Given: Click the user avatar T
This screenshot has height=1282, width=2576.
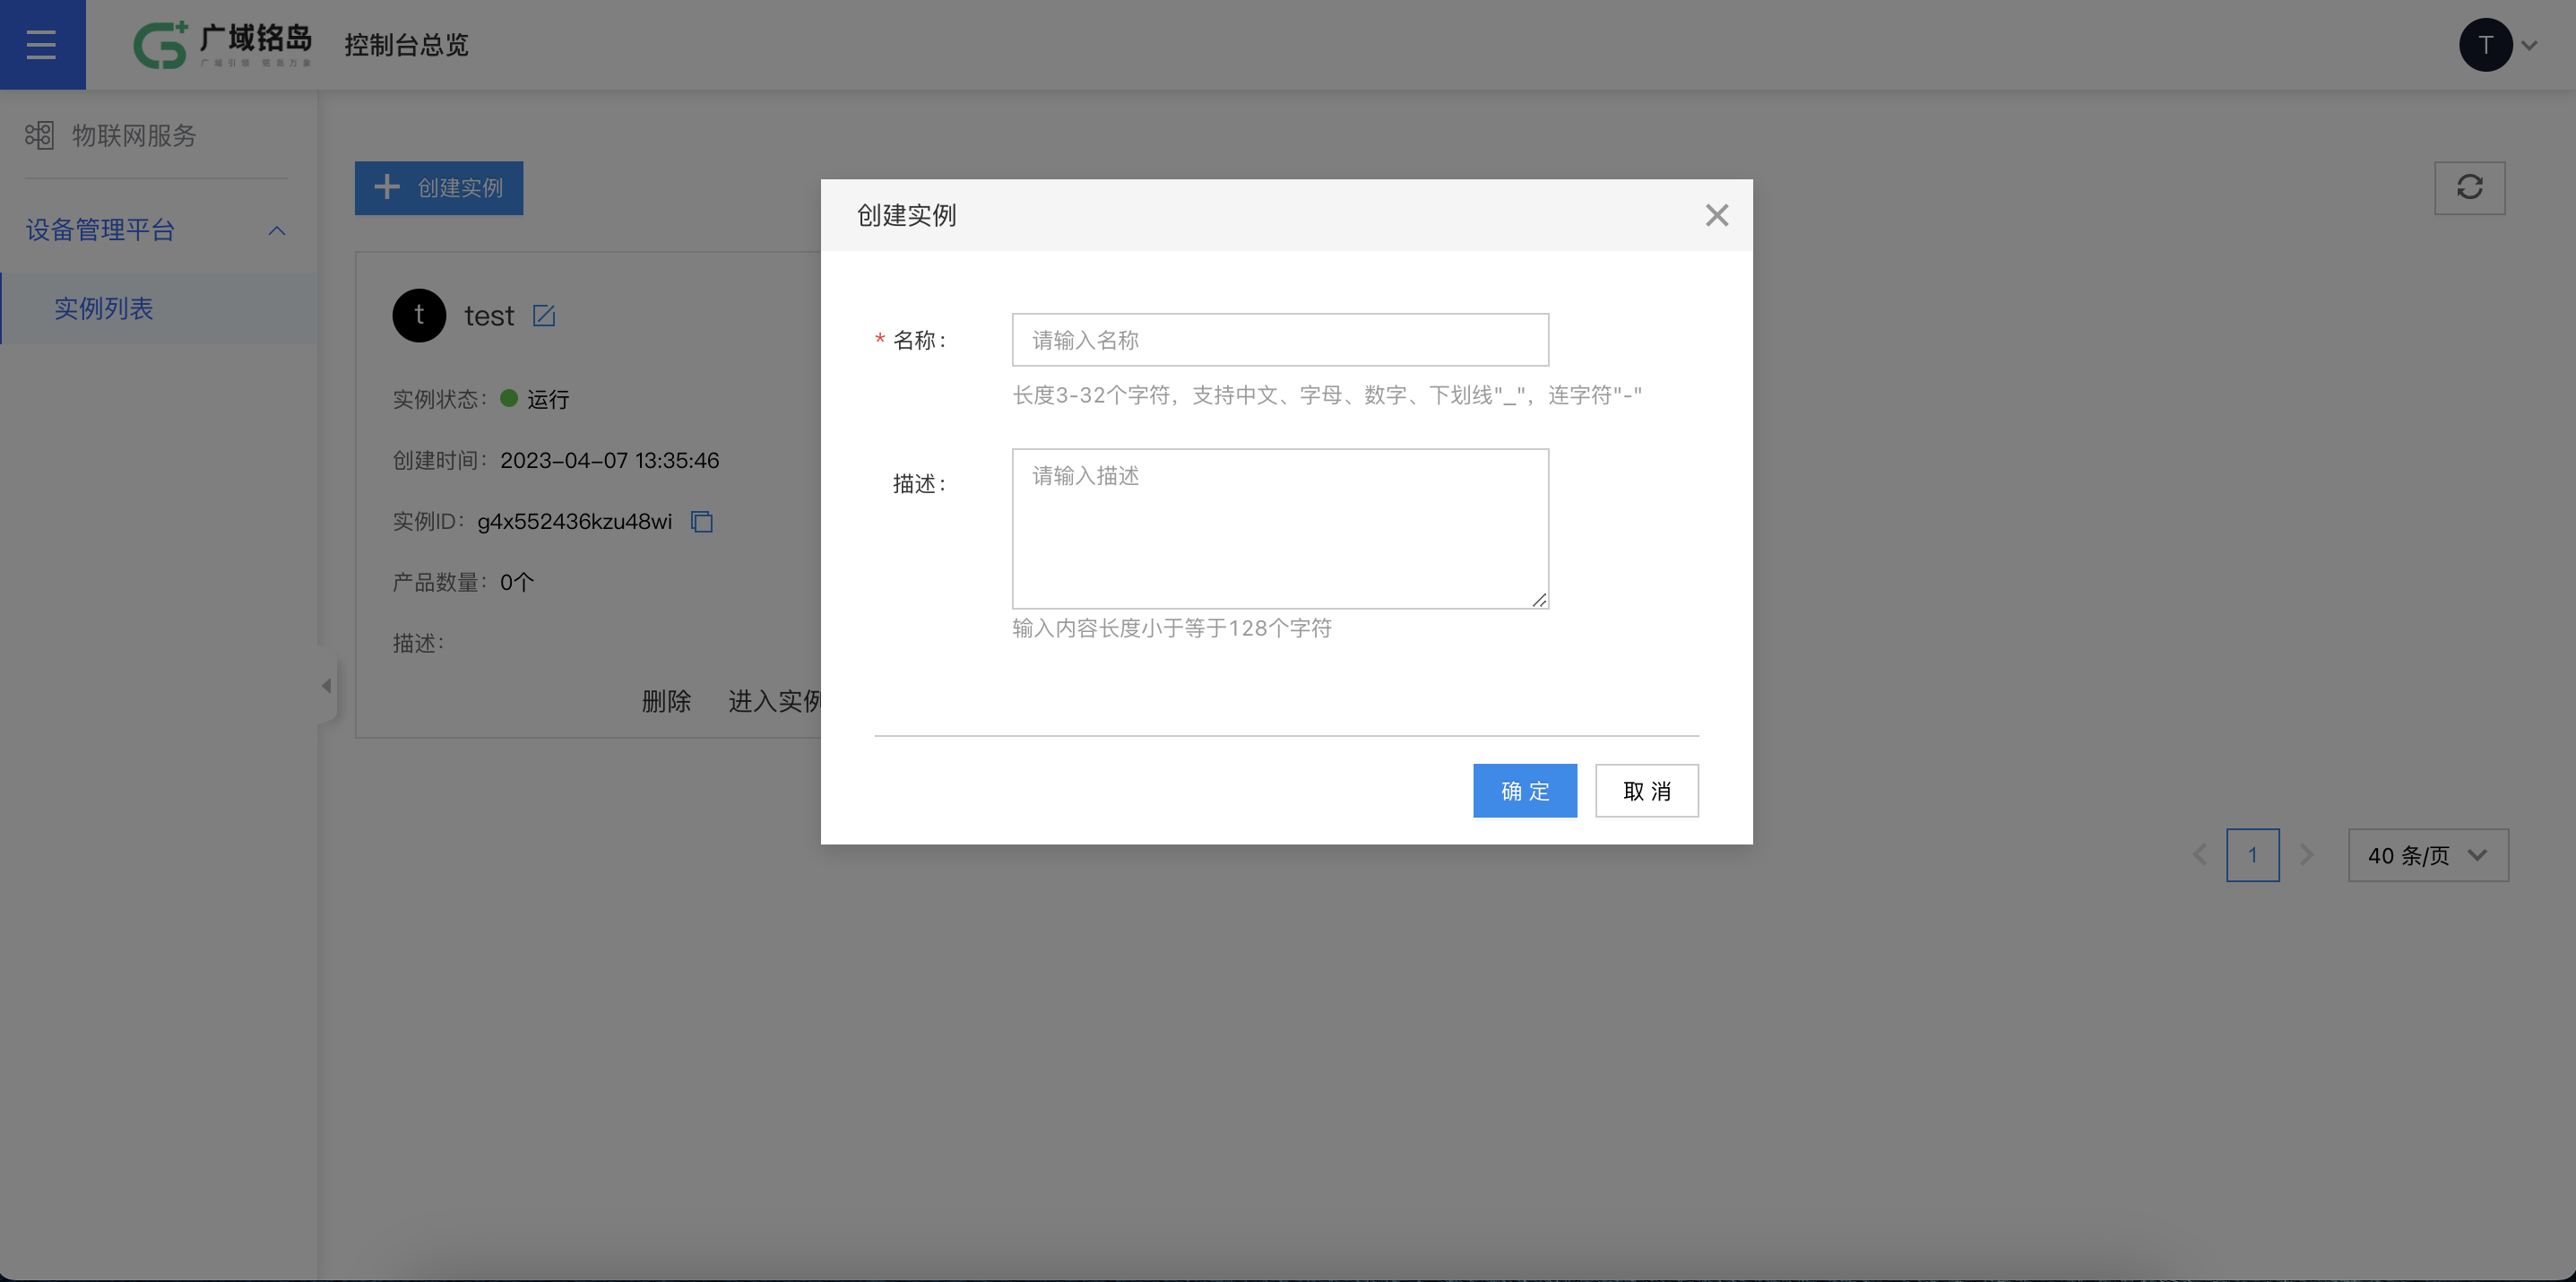Looking at the screenshot, I should [2485, 45].
